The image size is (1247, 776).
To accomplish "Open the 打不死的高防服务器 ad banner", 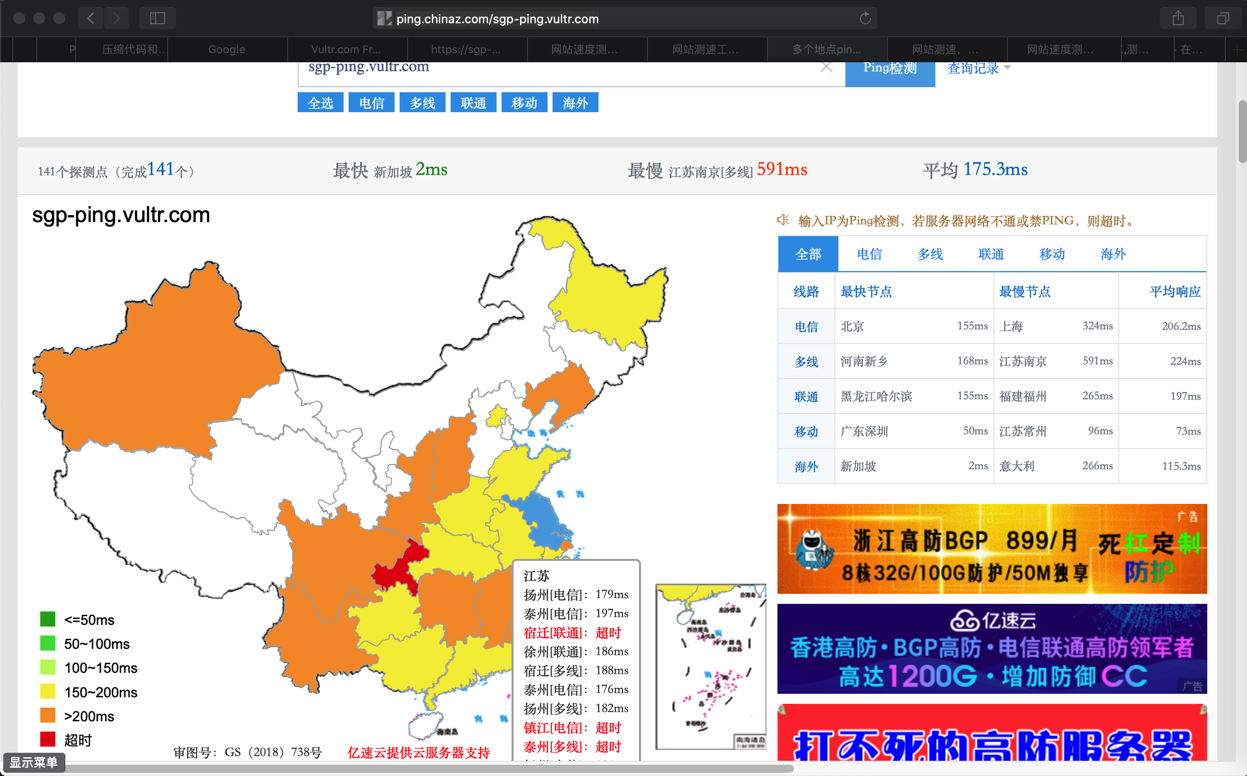I will [x=992, y=733].
